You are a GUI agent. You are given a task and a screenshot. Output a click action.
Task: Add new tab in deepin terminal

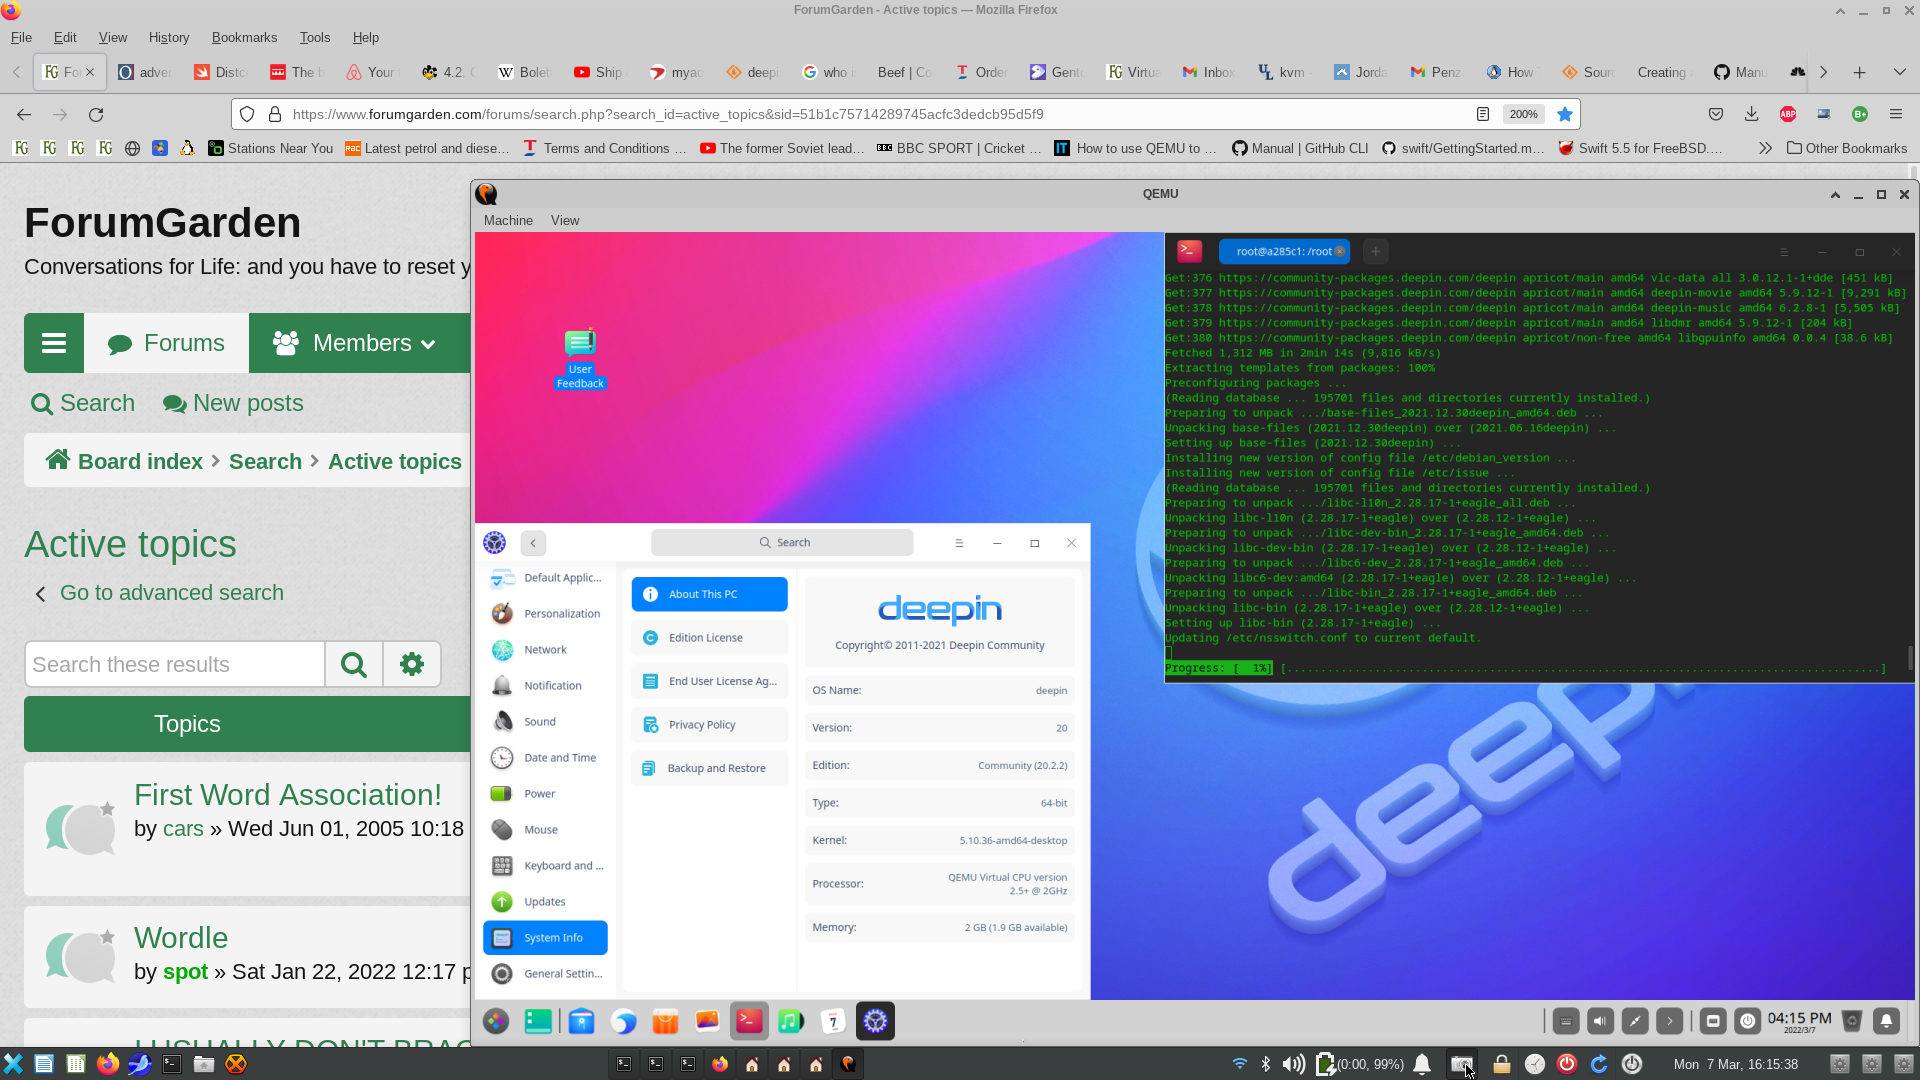tap(1375, 252)
